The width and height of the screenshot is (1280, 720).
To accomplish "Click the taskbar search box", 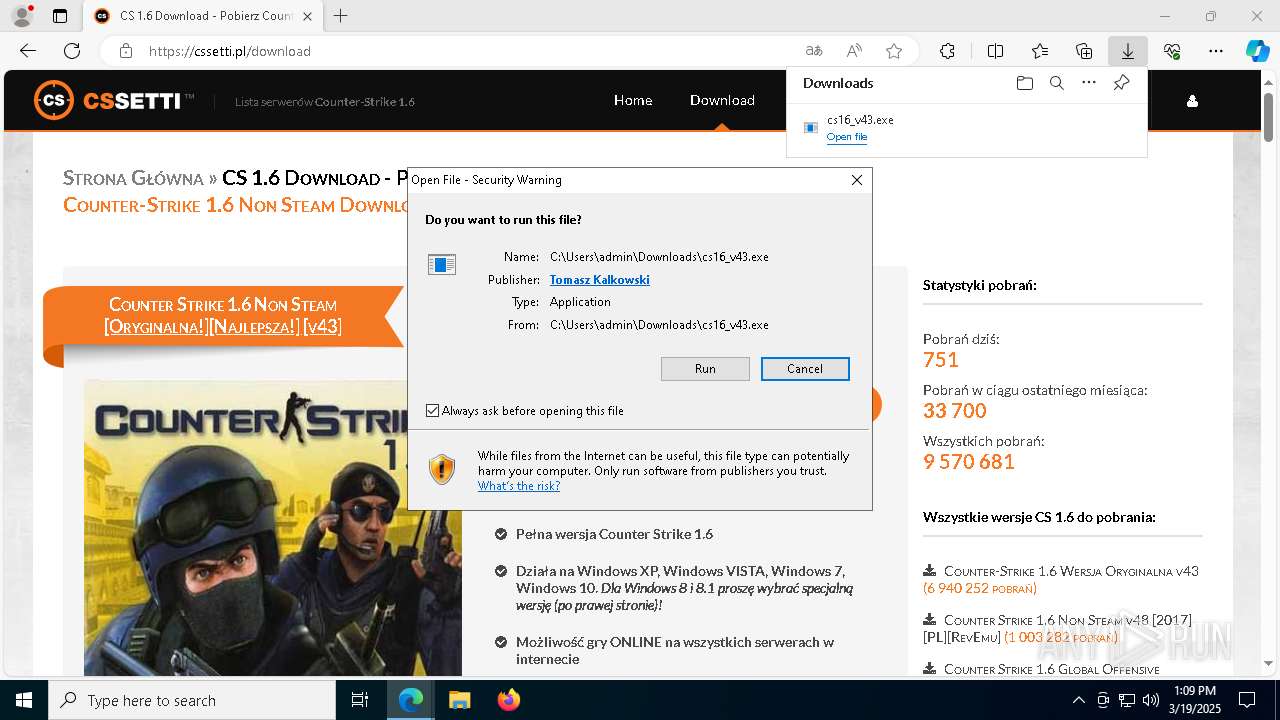I will point(192,700).
